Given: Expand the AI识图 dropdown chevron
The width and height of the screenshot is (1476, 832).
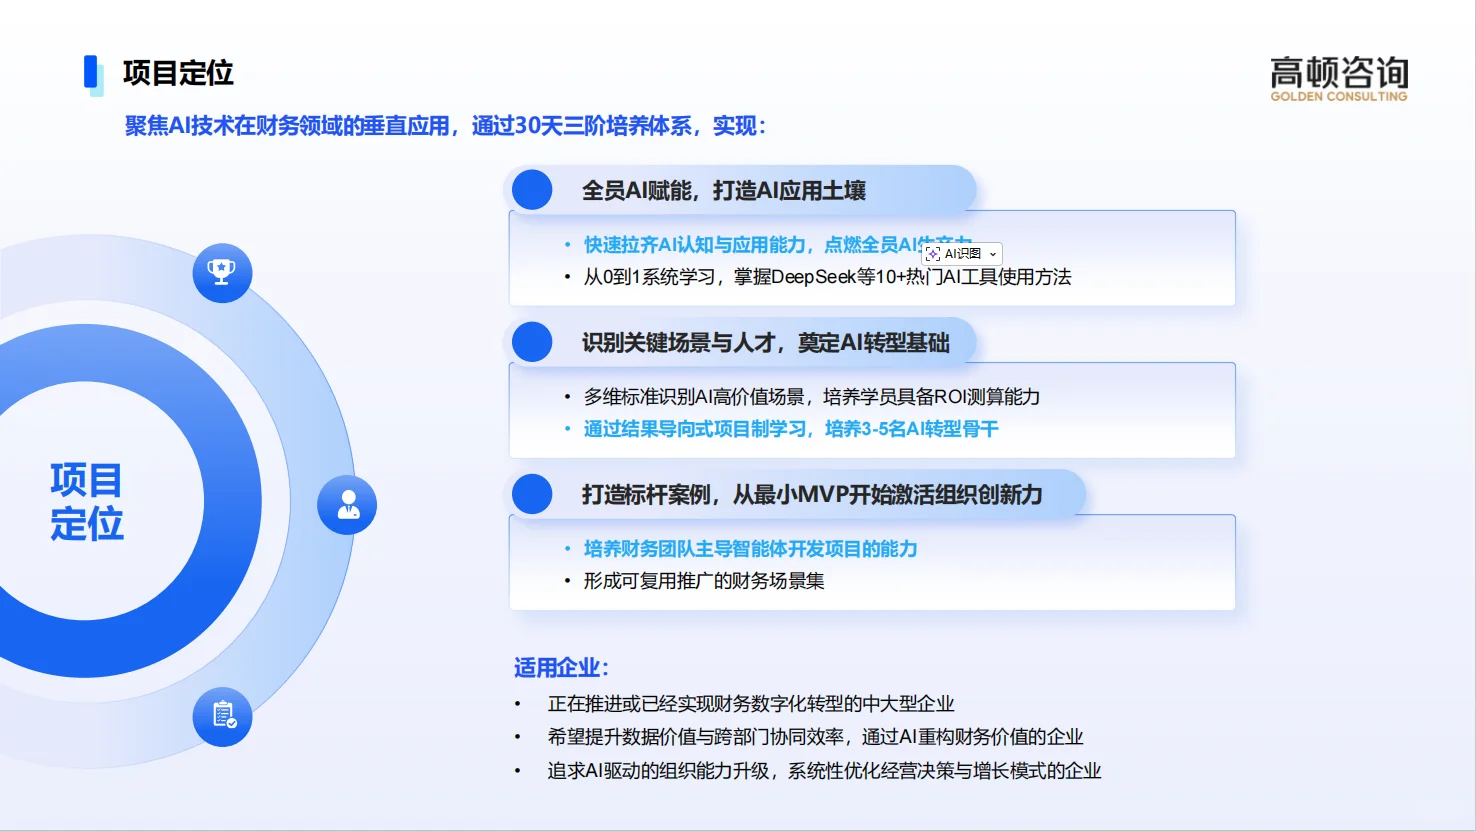Looking at the screenshot, I should [991, 254].
